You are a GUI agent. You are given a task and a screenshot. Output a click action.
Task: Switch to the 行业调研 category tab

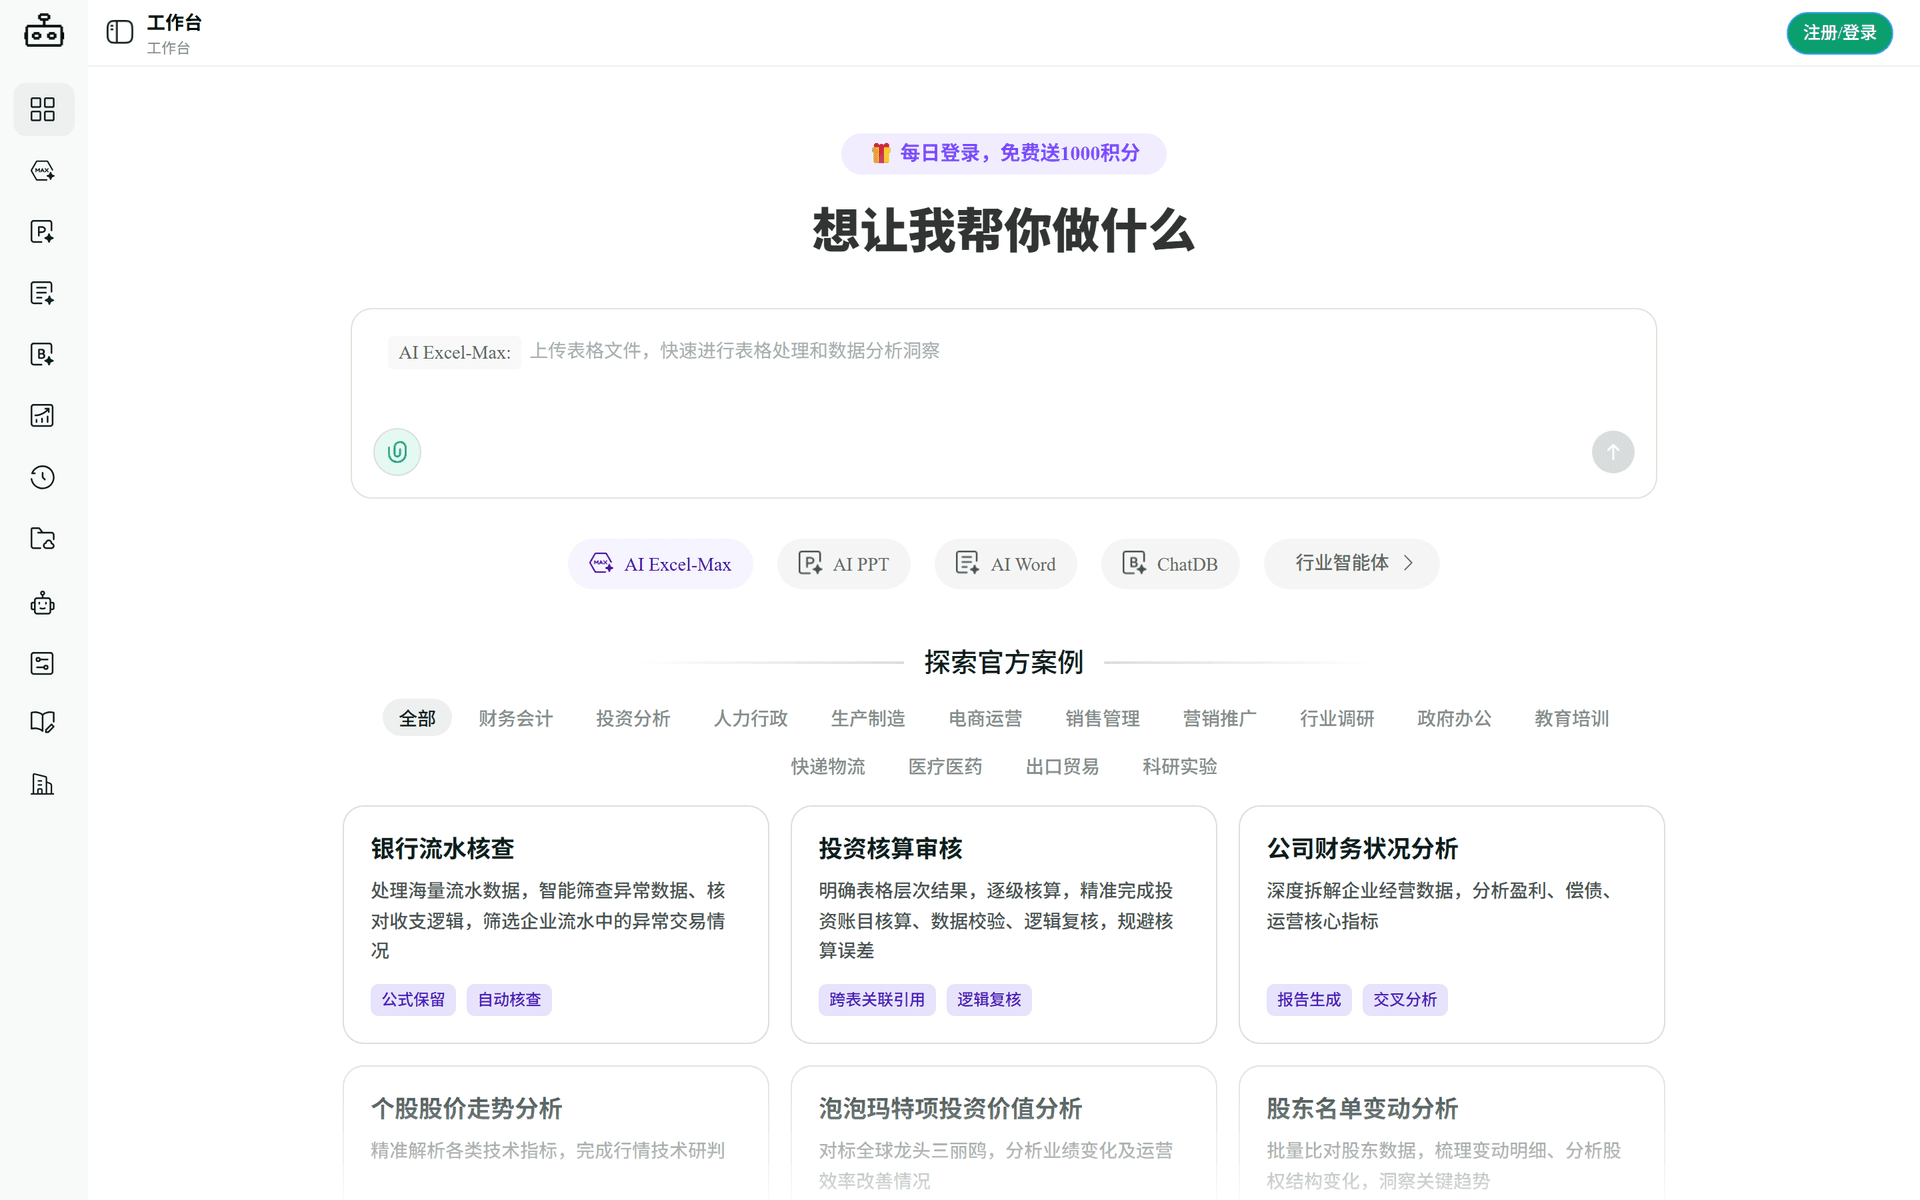[x=1337, y=718]
